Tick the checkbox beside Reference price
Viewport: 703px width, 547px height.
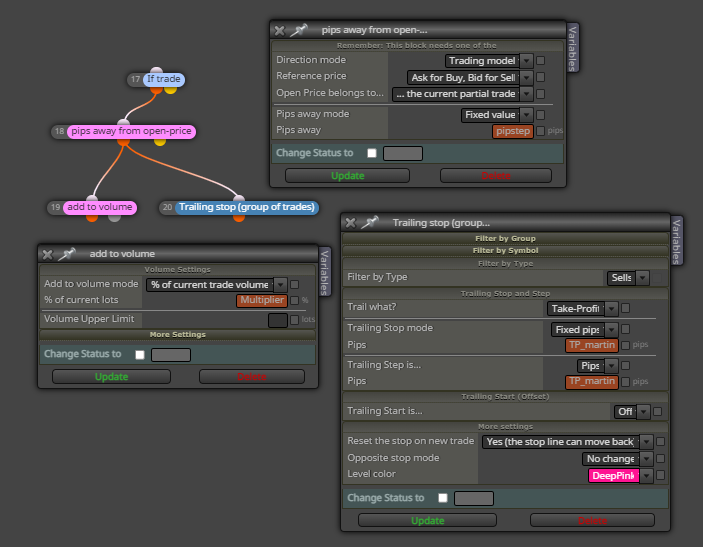click(x=541, y=77)
